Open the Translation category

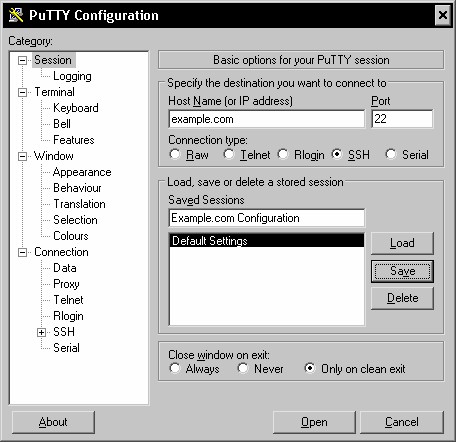(79, 204)
